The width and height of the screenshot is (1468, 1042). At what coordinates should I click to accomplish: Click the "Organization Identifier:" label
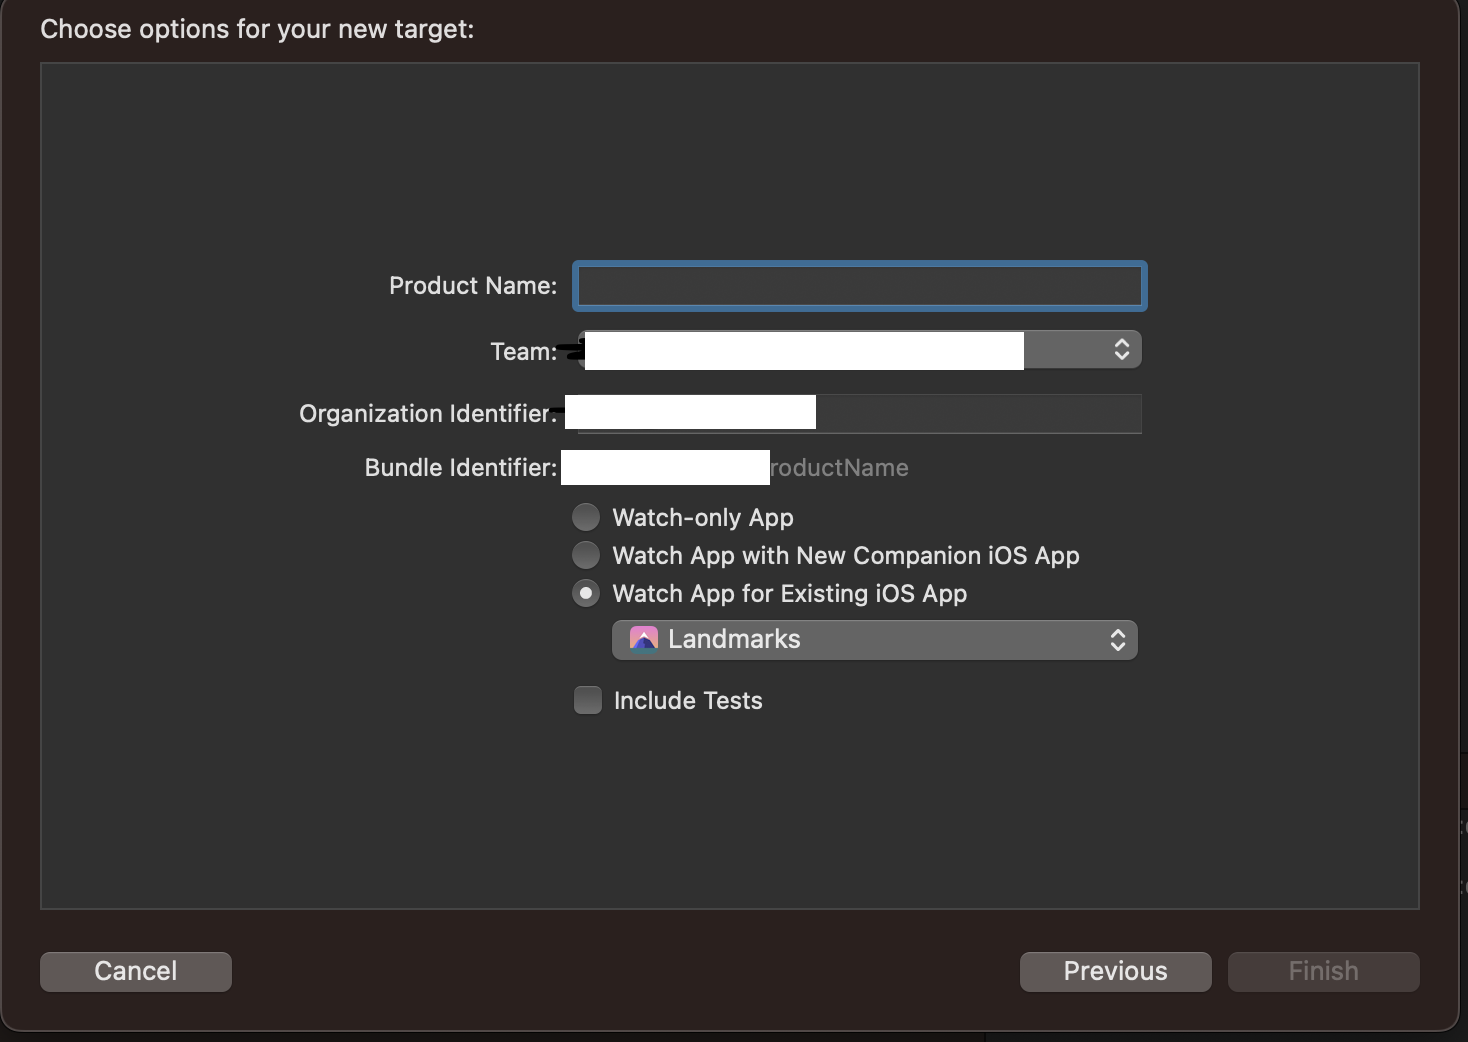(428, 414)
